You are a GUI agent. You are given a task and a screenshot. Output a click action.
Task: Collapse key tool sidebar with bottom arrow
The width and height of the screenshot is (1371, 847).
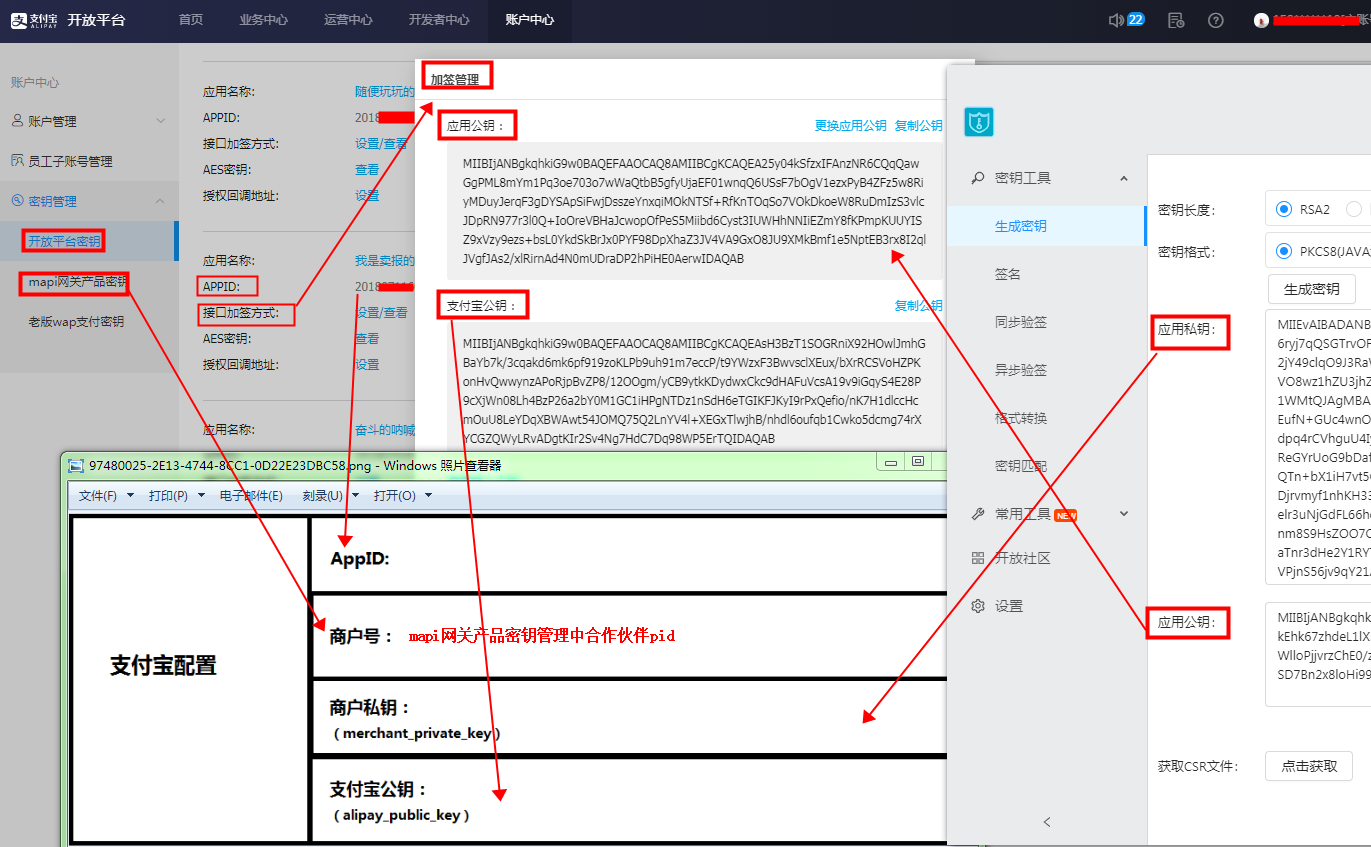click(1047, 822)
